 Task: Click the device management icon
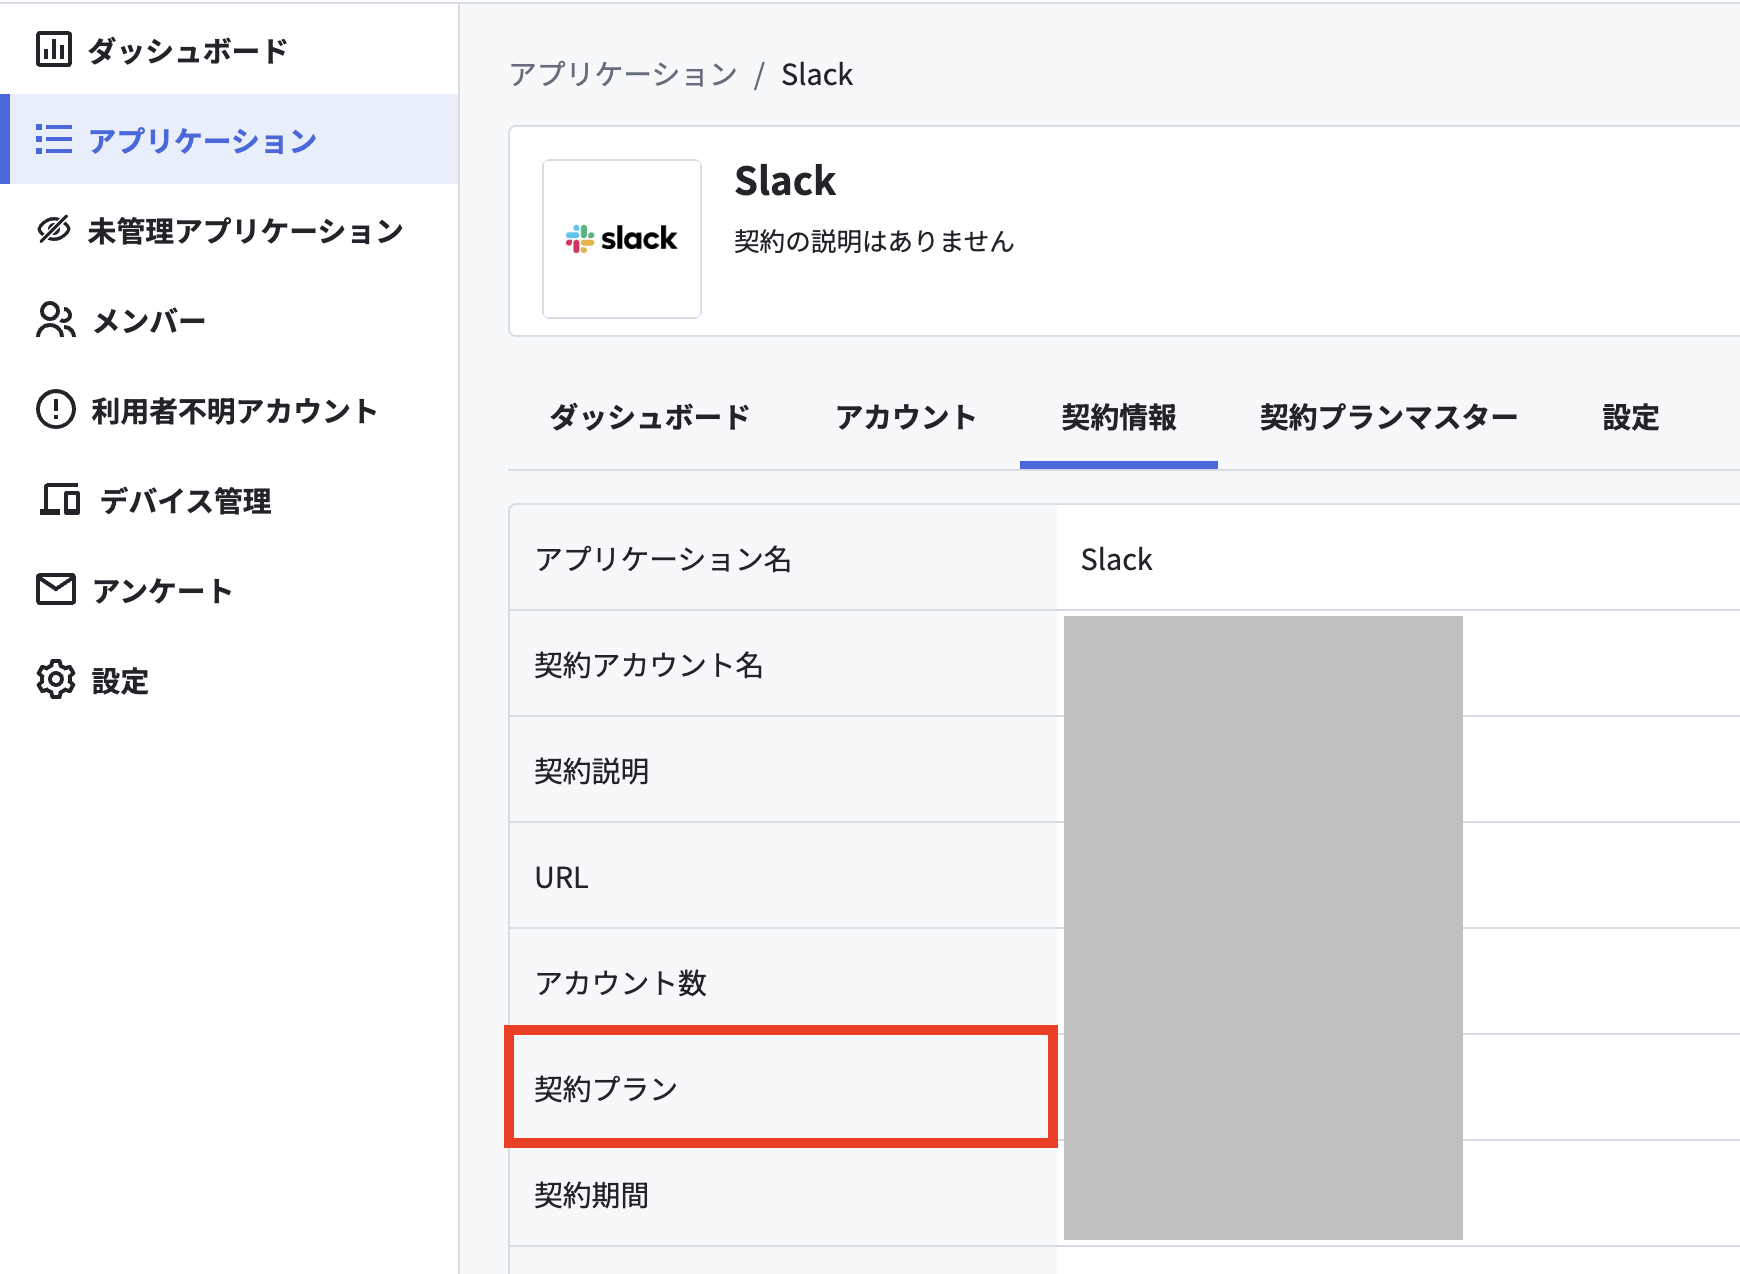(60, 499)
